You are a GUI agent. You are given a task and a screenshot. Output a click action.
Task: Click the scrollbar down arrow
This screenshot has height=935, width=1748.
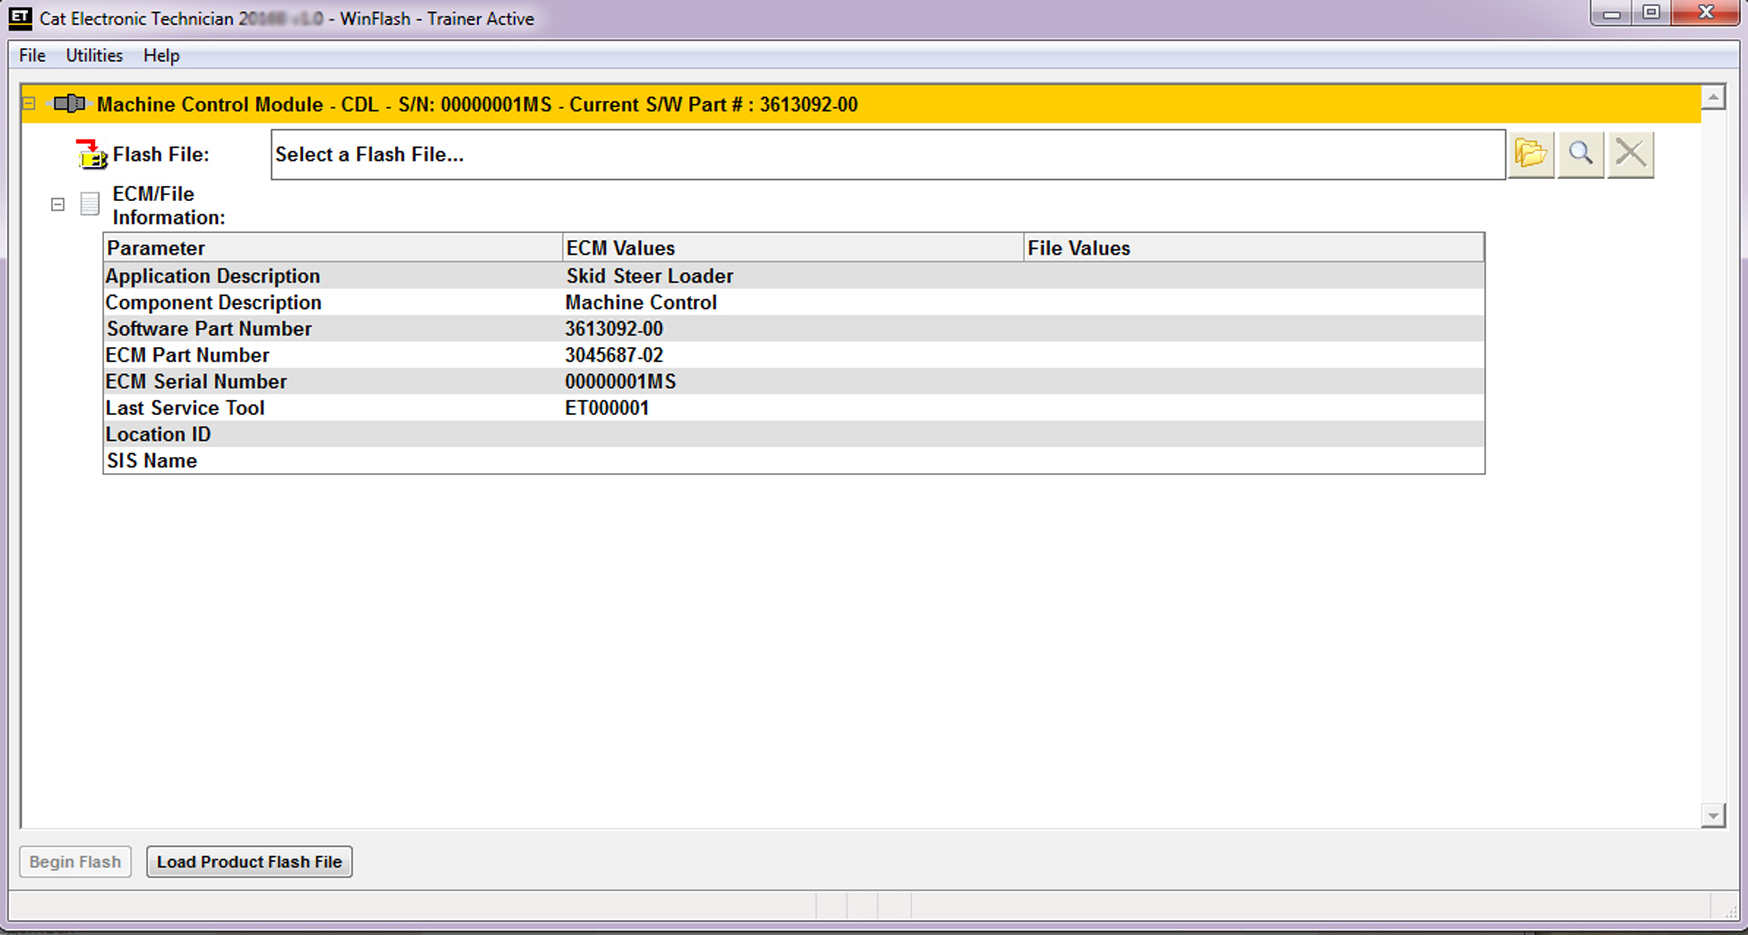click(1713, 815)
